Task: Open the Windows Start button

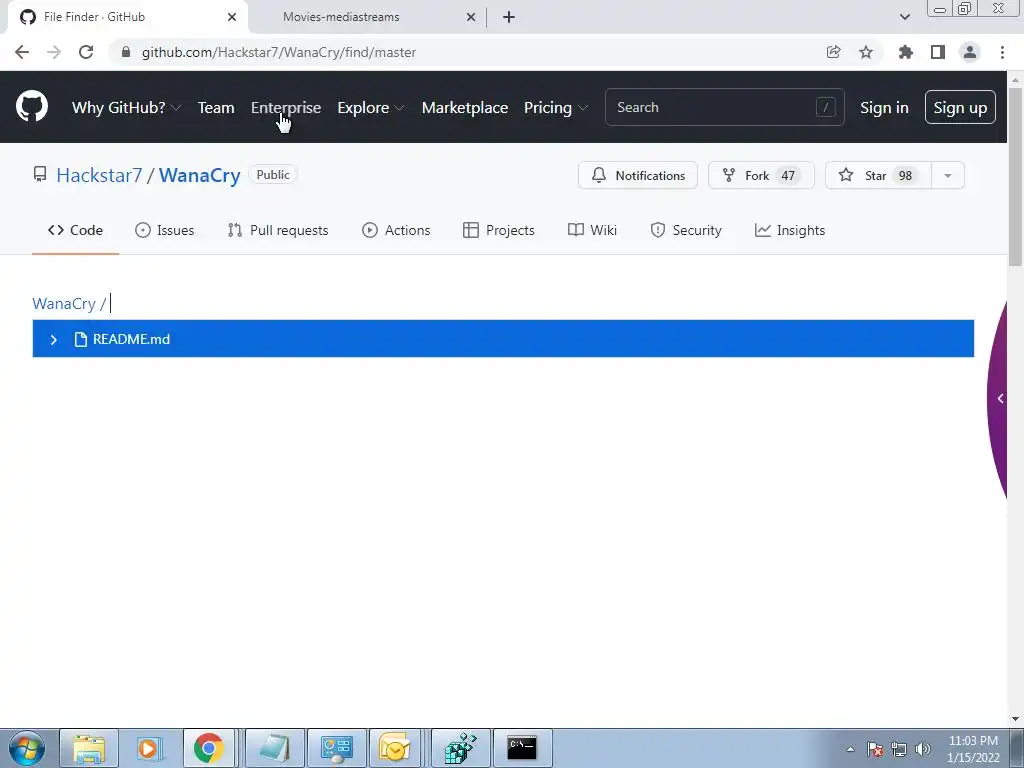Action: (27, 748)
